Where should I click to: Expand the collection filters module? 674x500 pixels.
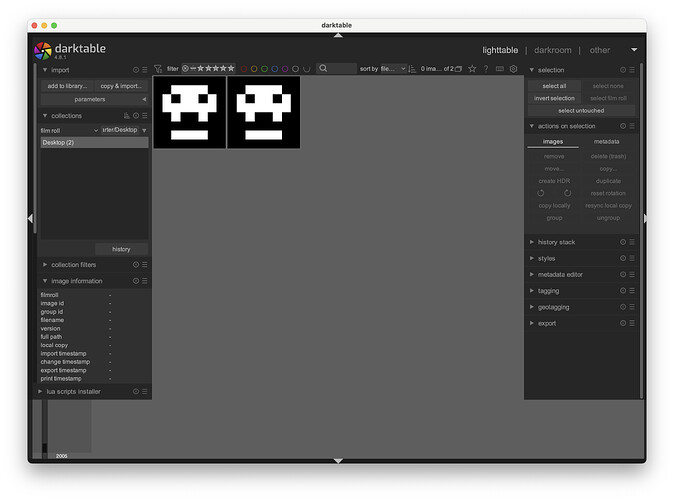(45, 265)
